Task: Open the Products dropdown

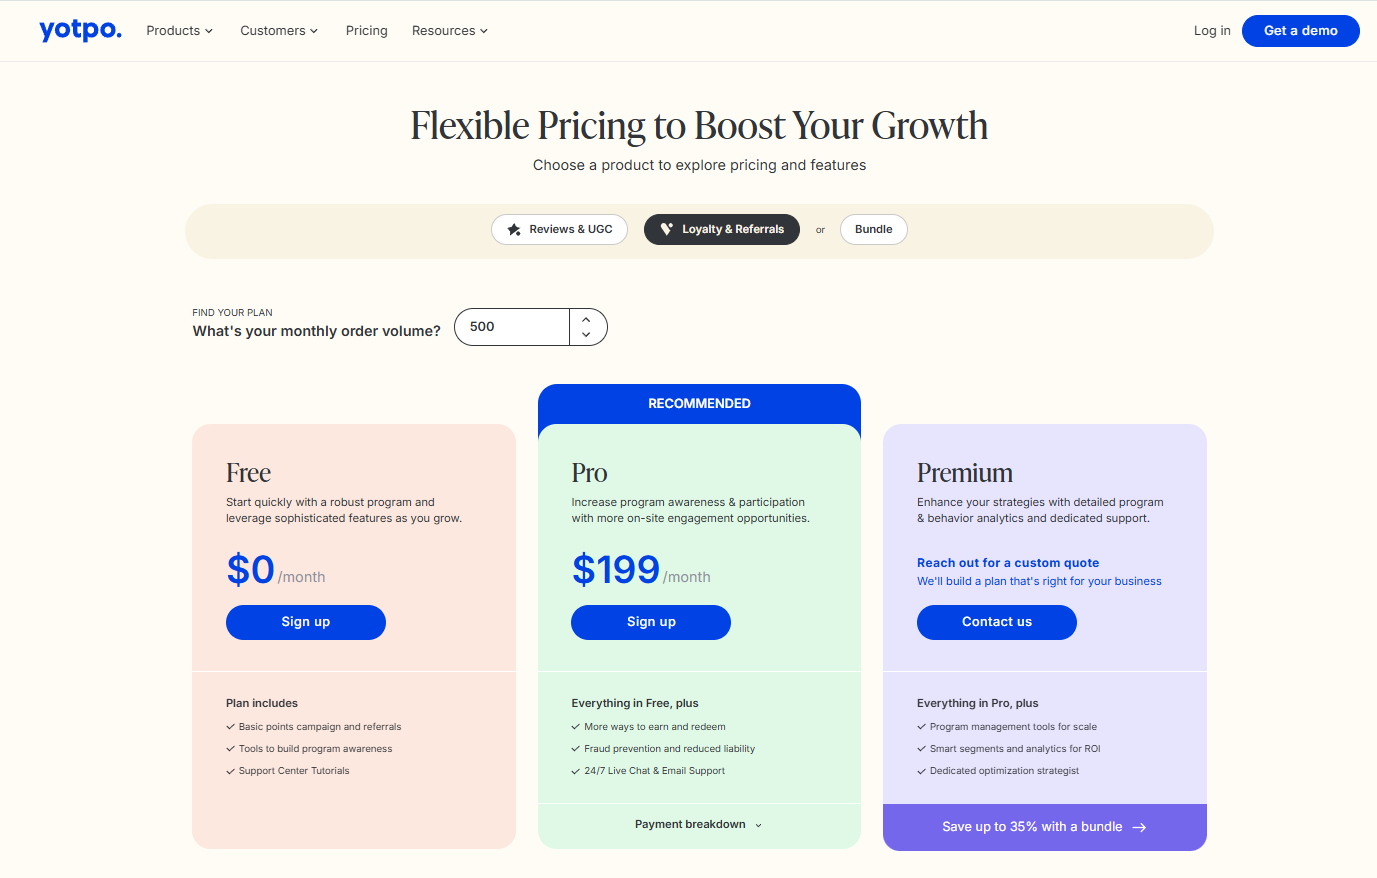Action: [179, 30]
